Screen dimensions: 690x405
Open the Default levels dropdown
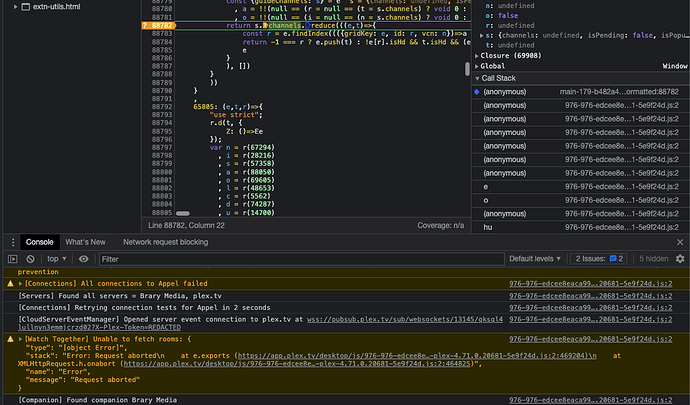535,259
